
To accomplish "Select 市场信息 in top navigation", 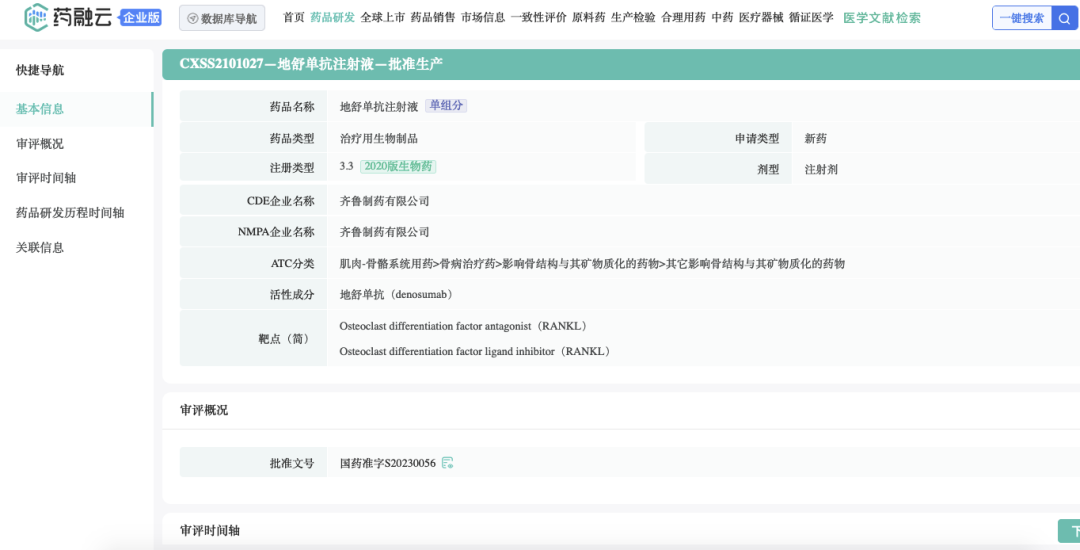I will coord(483,18).
